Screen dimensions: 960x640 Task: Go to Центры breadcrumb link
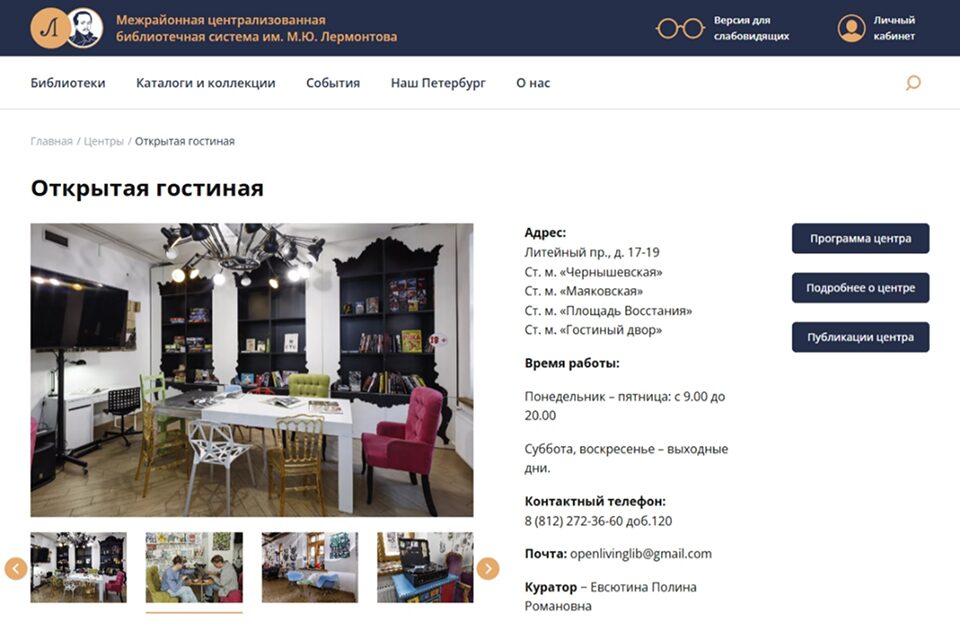(x=103, y=141)
